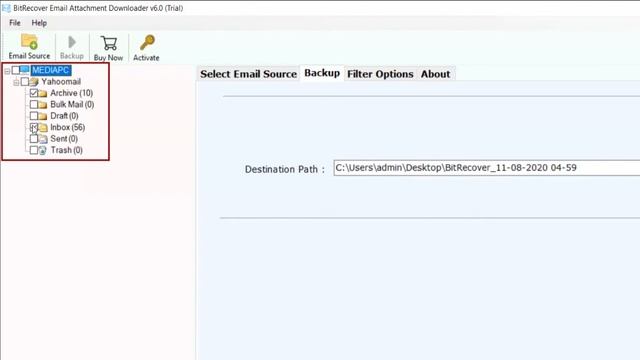Select the Draft (0) label

point(64,116)
